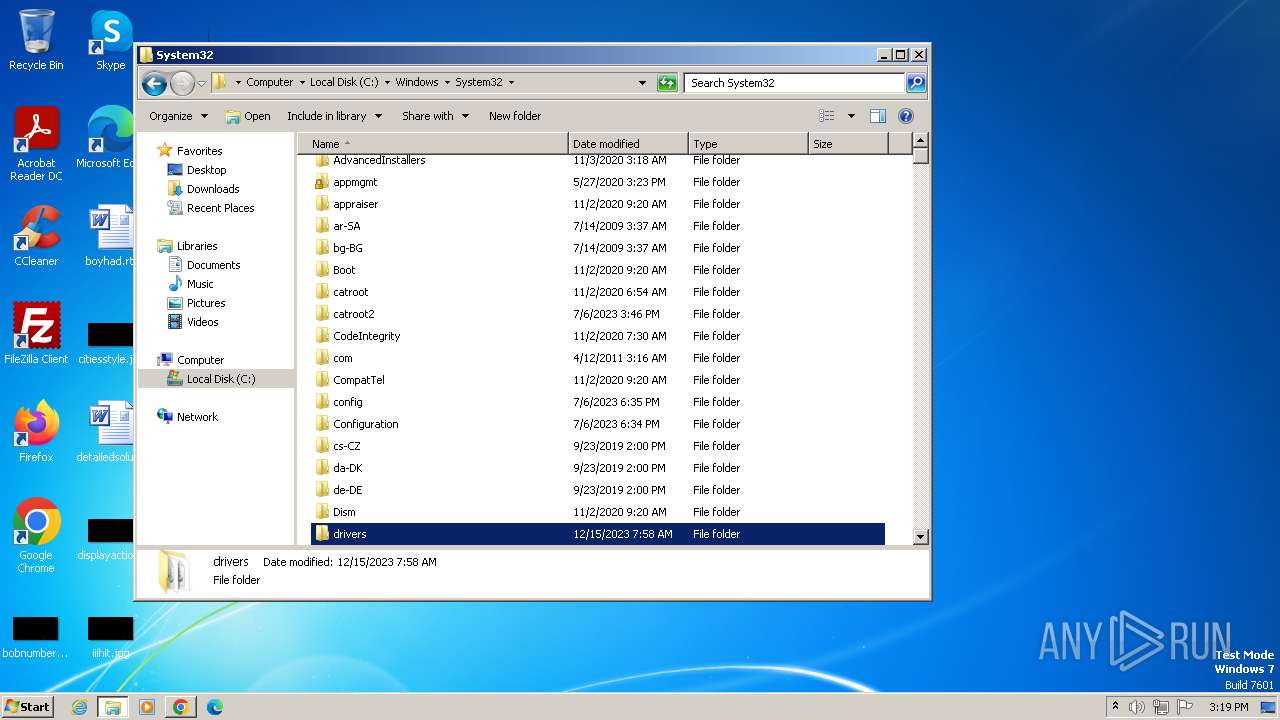The image size is (1280, 720).
Task: Expand the More view options arrow
Action: point(851,116)
